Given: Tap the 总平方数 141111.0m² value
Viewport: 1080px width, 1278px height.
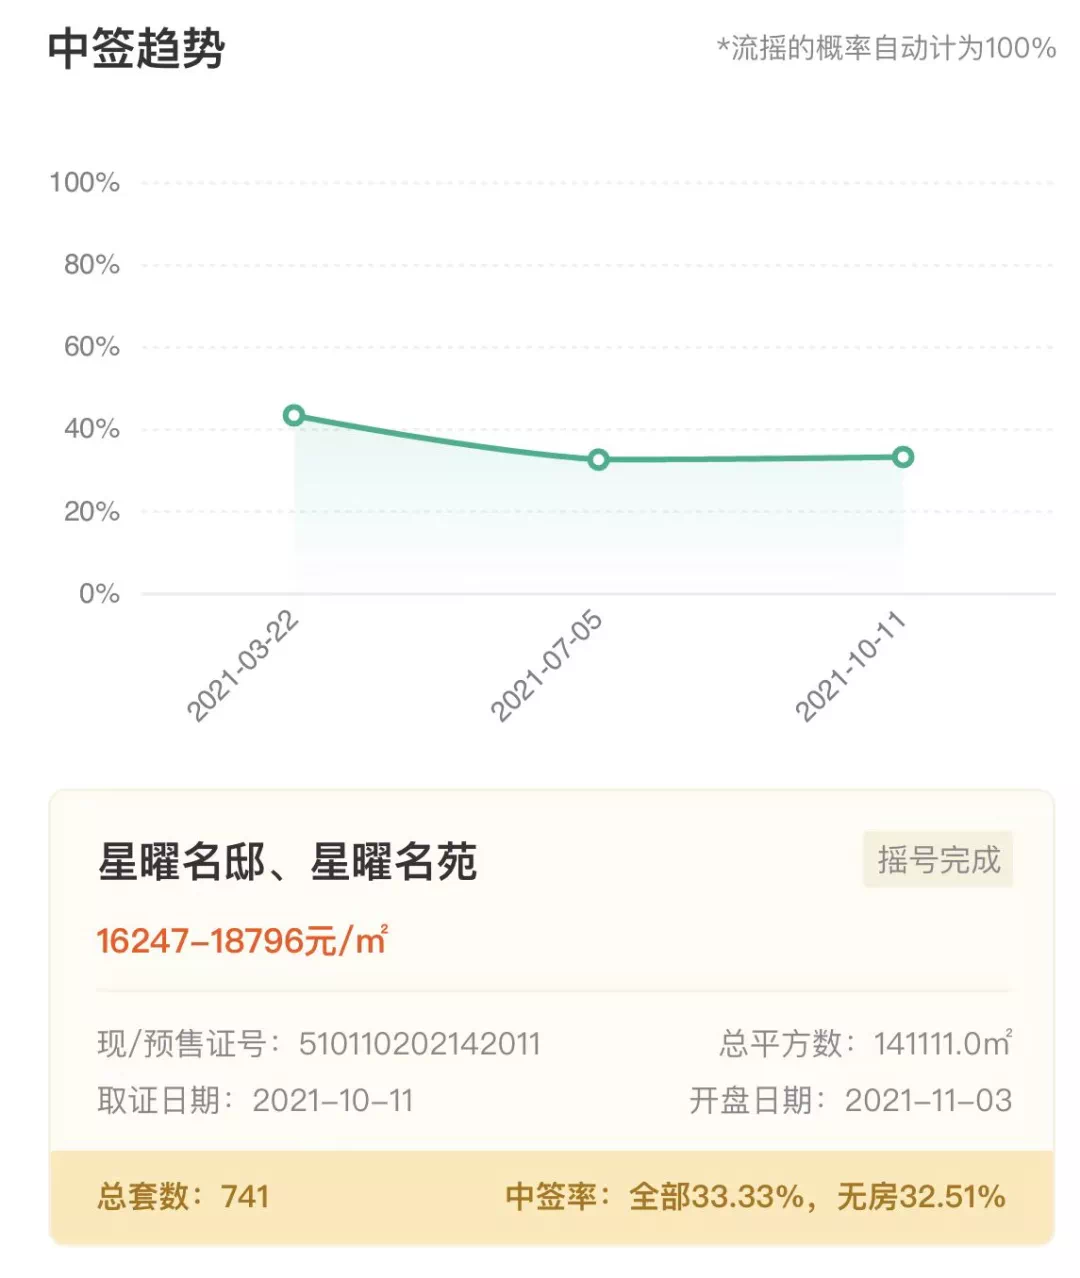Looking at the screenshot, I should pos(942,1045).
